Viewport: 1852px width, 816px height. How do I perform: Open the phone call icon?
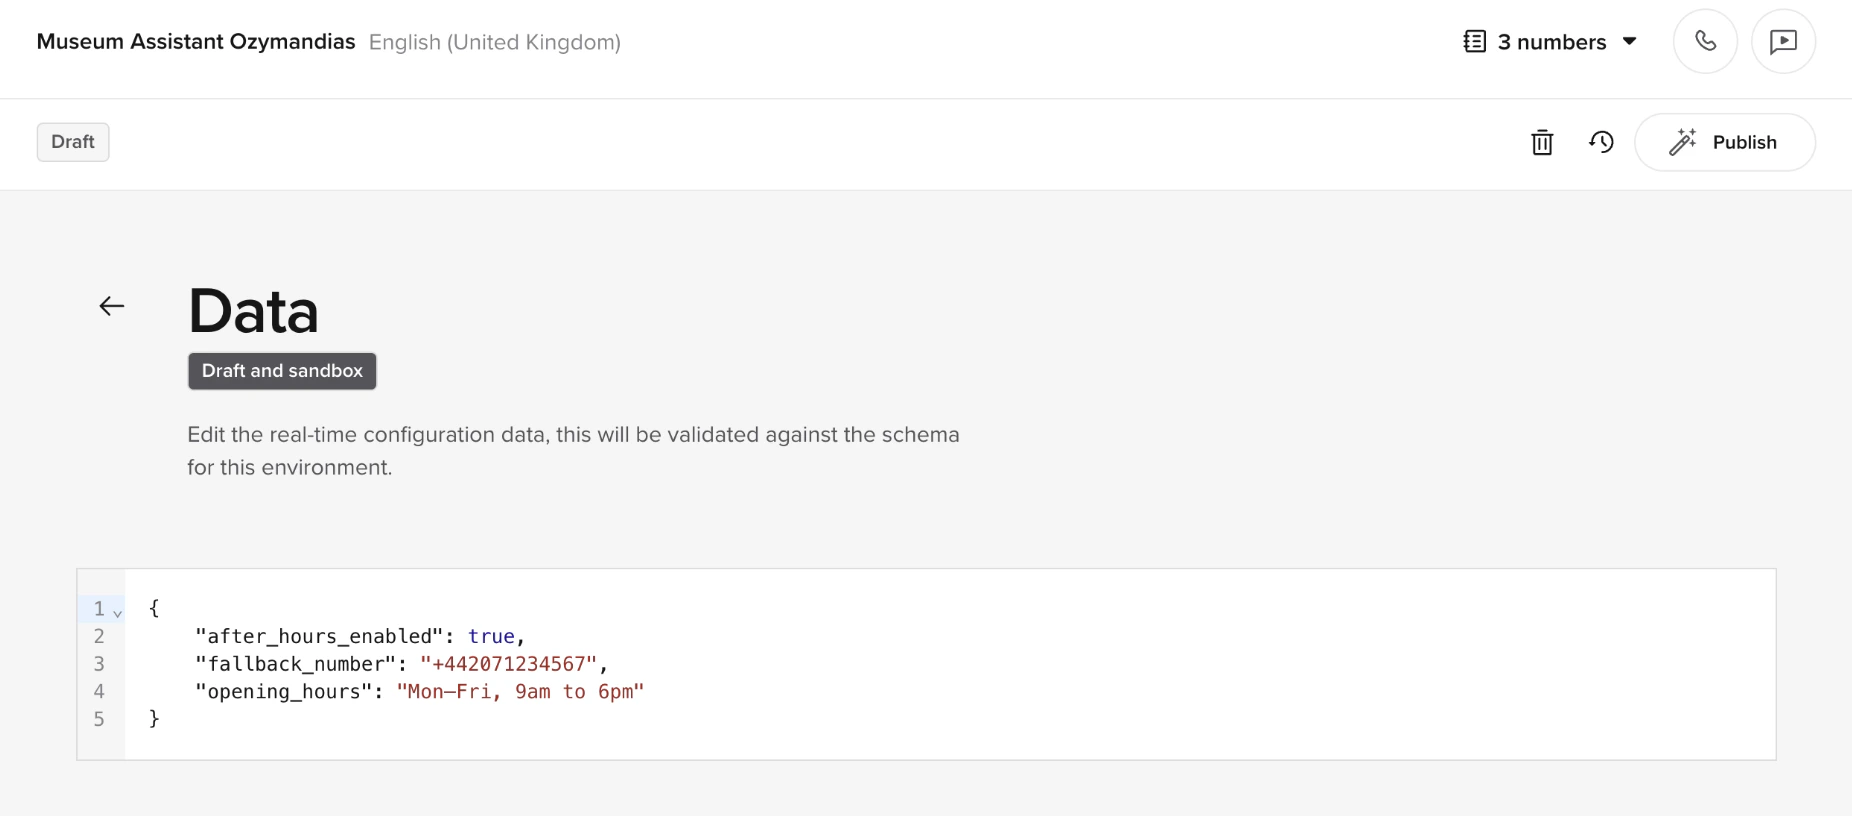click(1705, 41)
